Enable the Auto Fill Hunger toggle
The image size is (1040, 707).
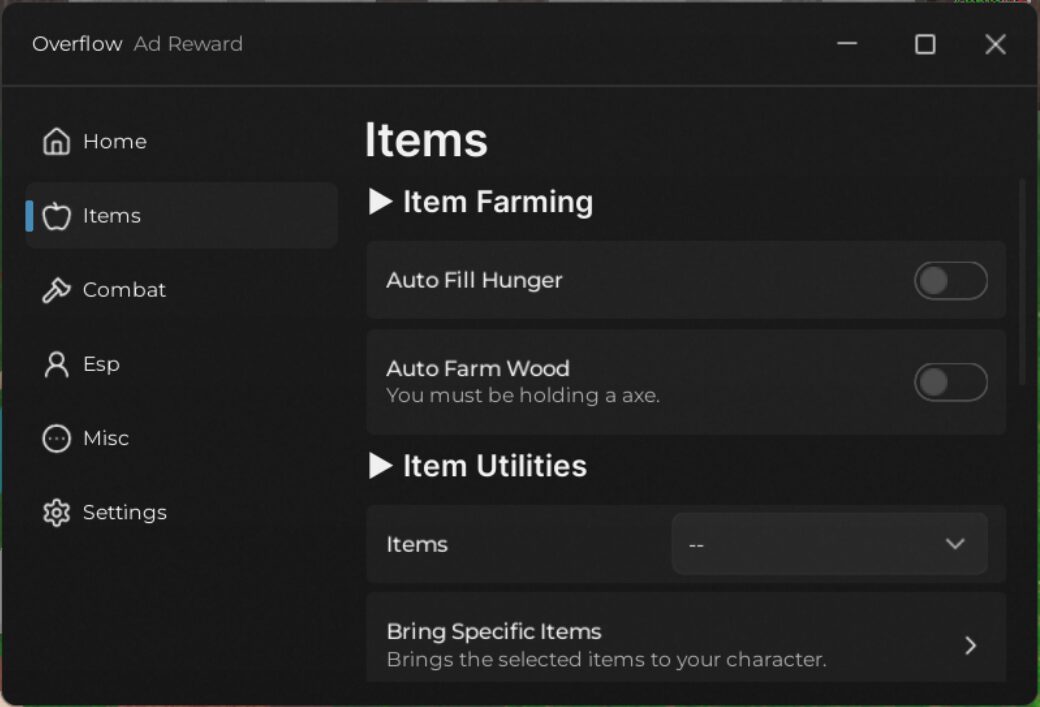coord(950,281)
